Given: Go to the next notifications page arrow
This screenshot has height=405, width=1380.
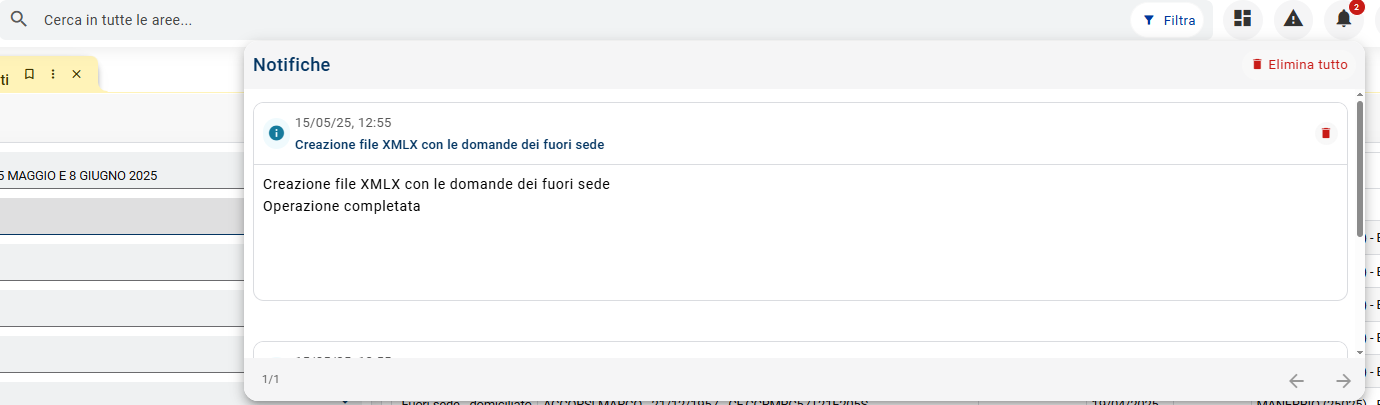Looking at the screenshot, I should [x=1343, y=380].
